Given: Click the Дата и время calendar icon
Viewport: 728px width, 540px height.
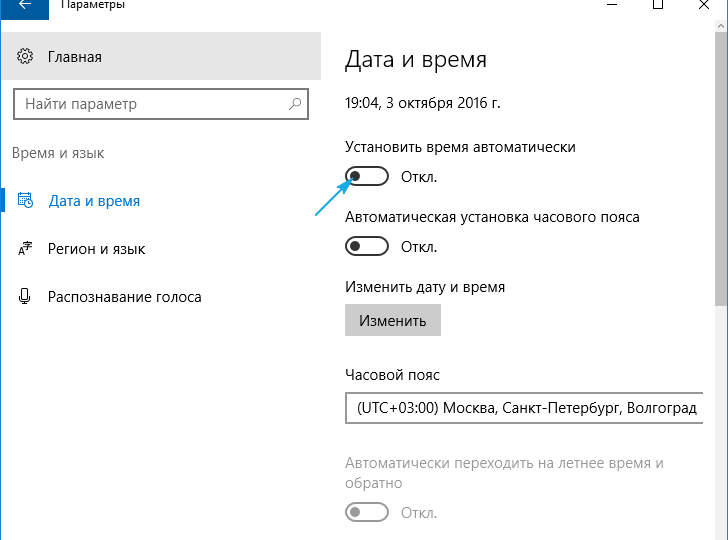Looking at the screenshot, I should pyautogui.click(x=26, y=201).
